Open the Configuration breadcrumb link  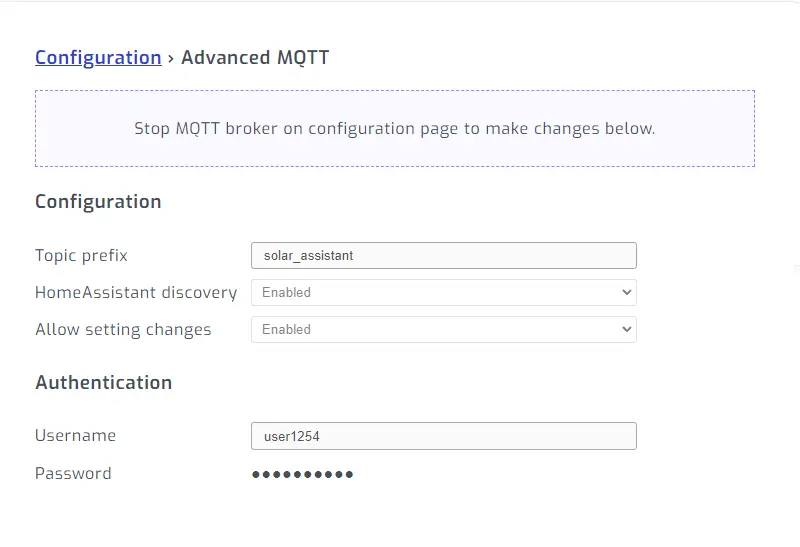tap(98, 57)
